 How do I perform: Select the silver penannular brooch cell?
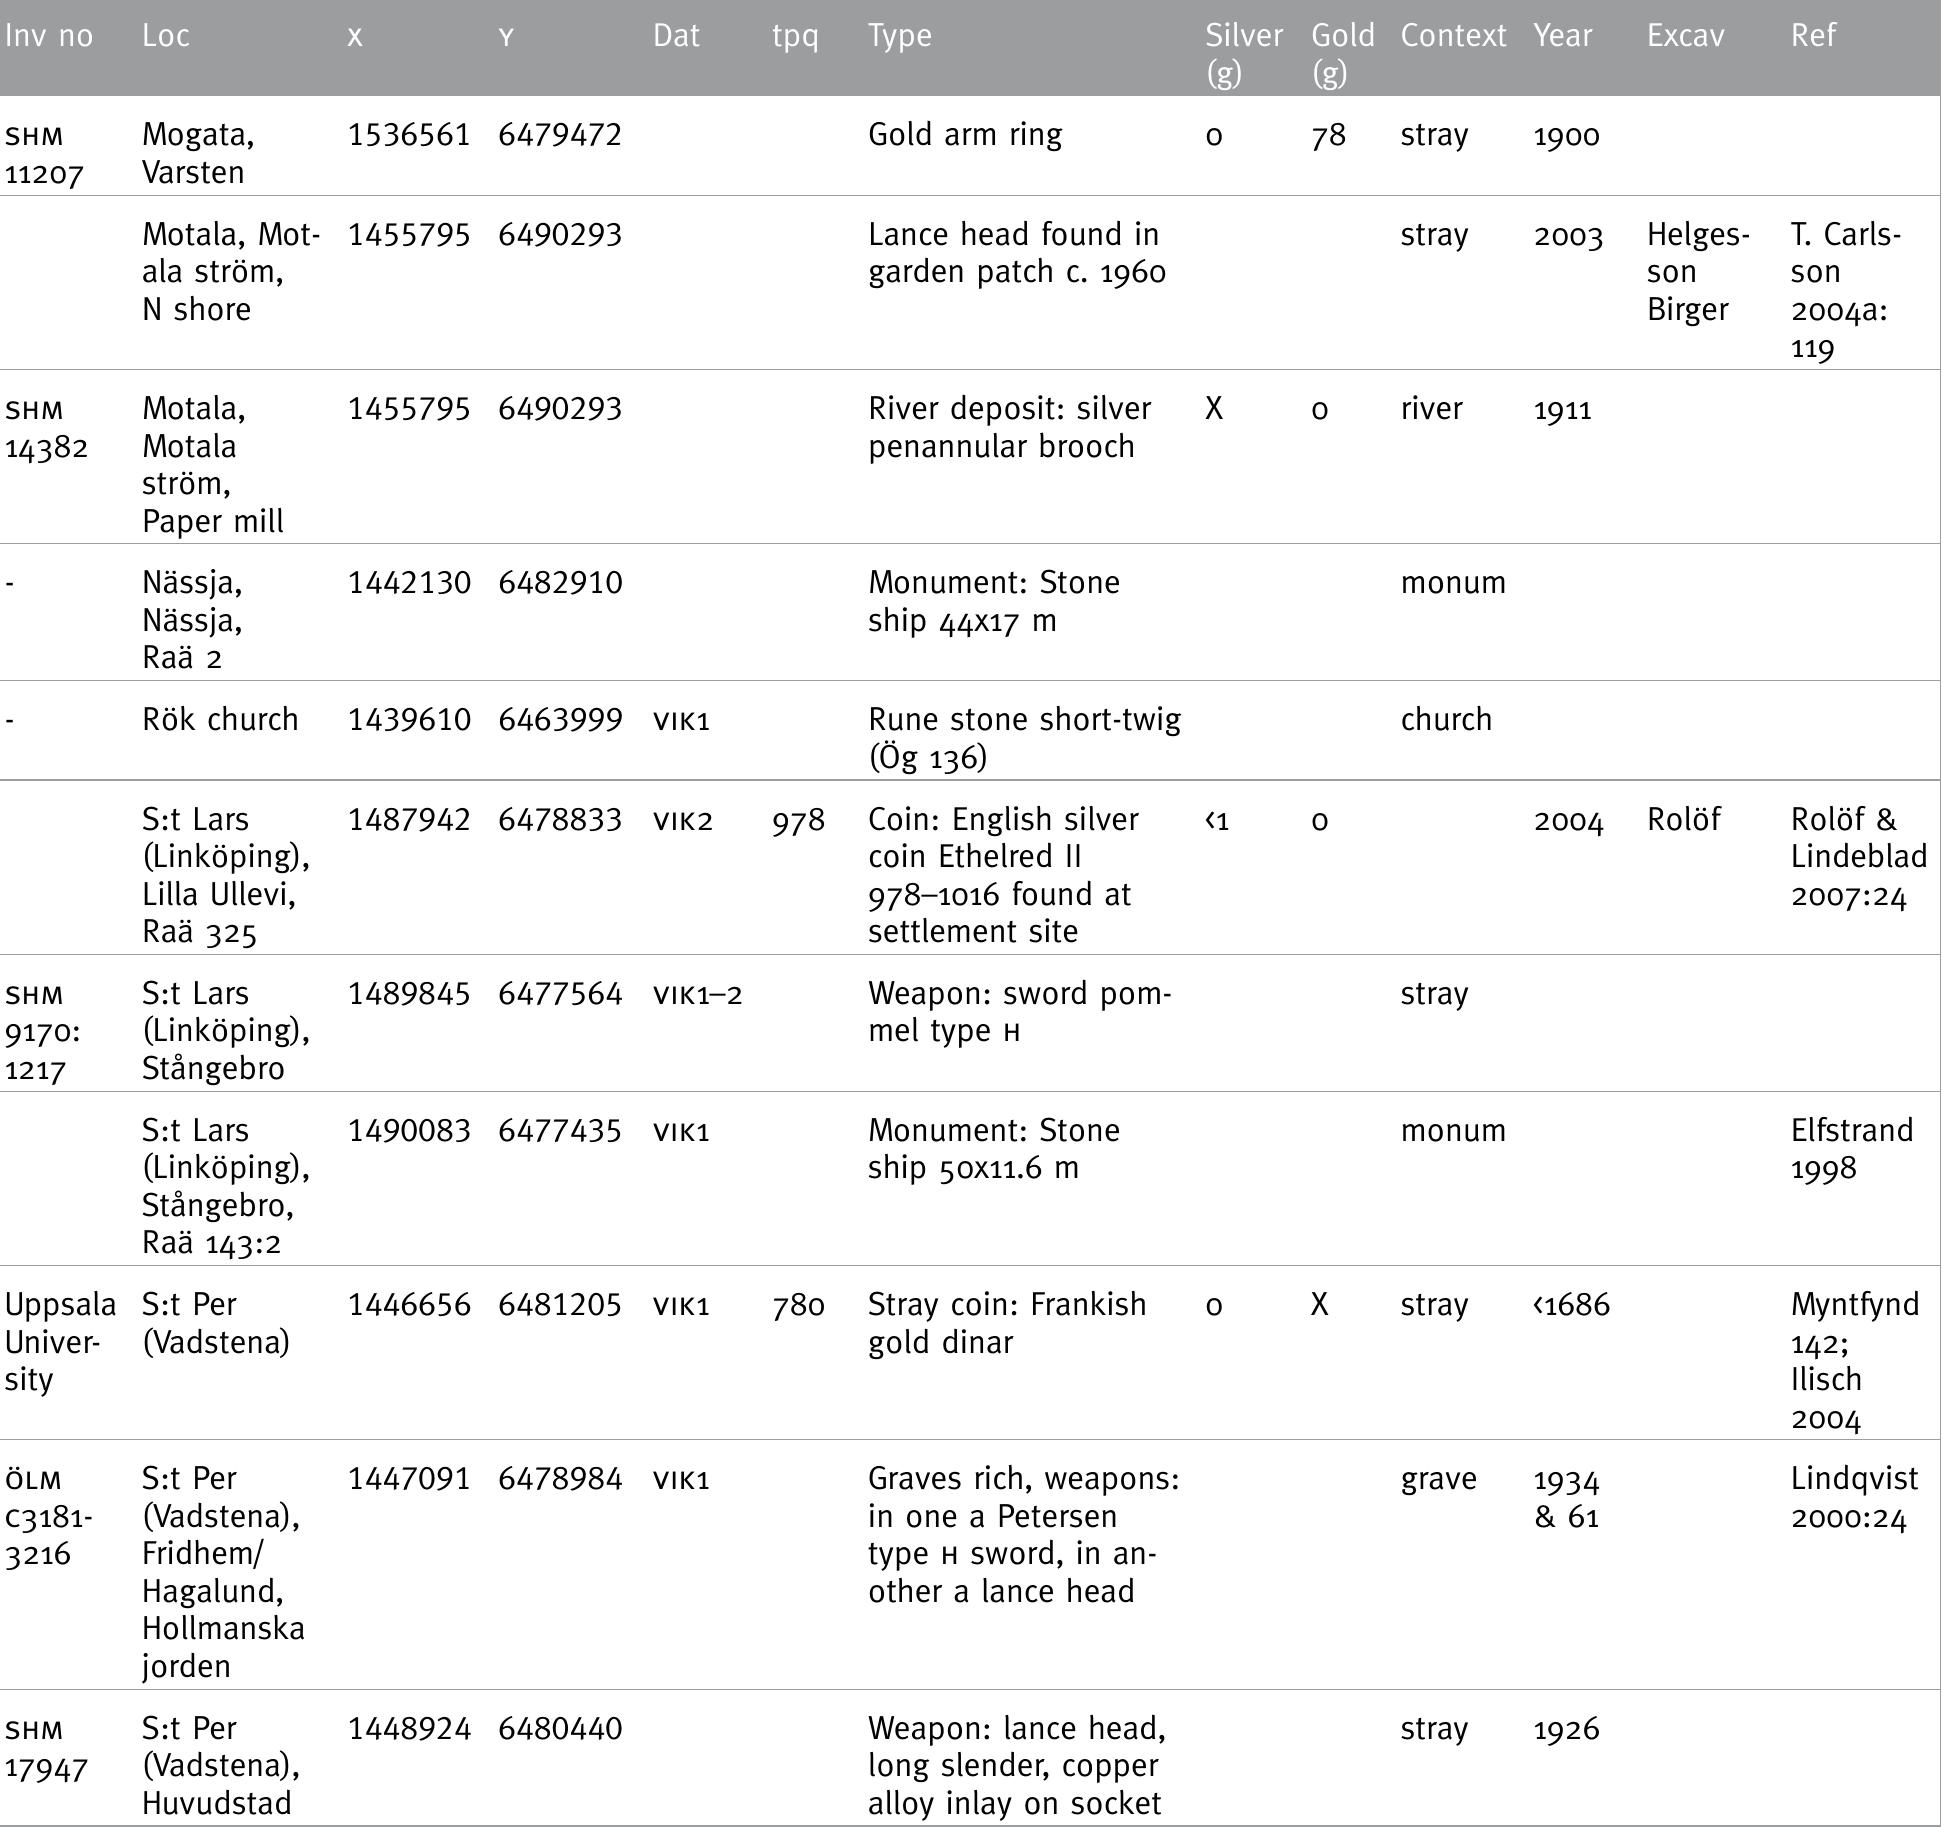pyautogui.click(x=1009, y=427)
